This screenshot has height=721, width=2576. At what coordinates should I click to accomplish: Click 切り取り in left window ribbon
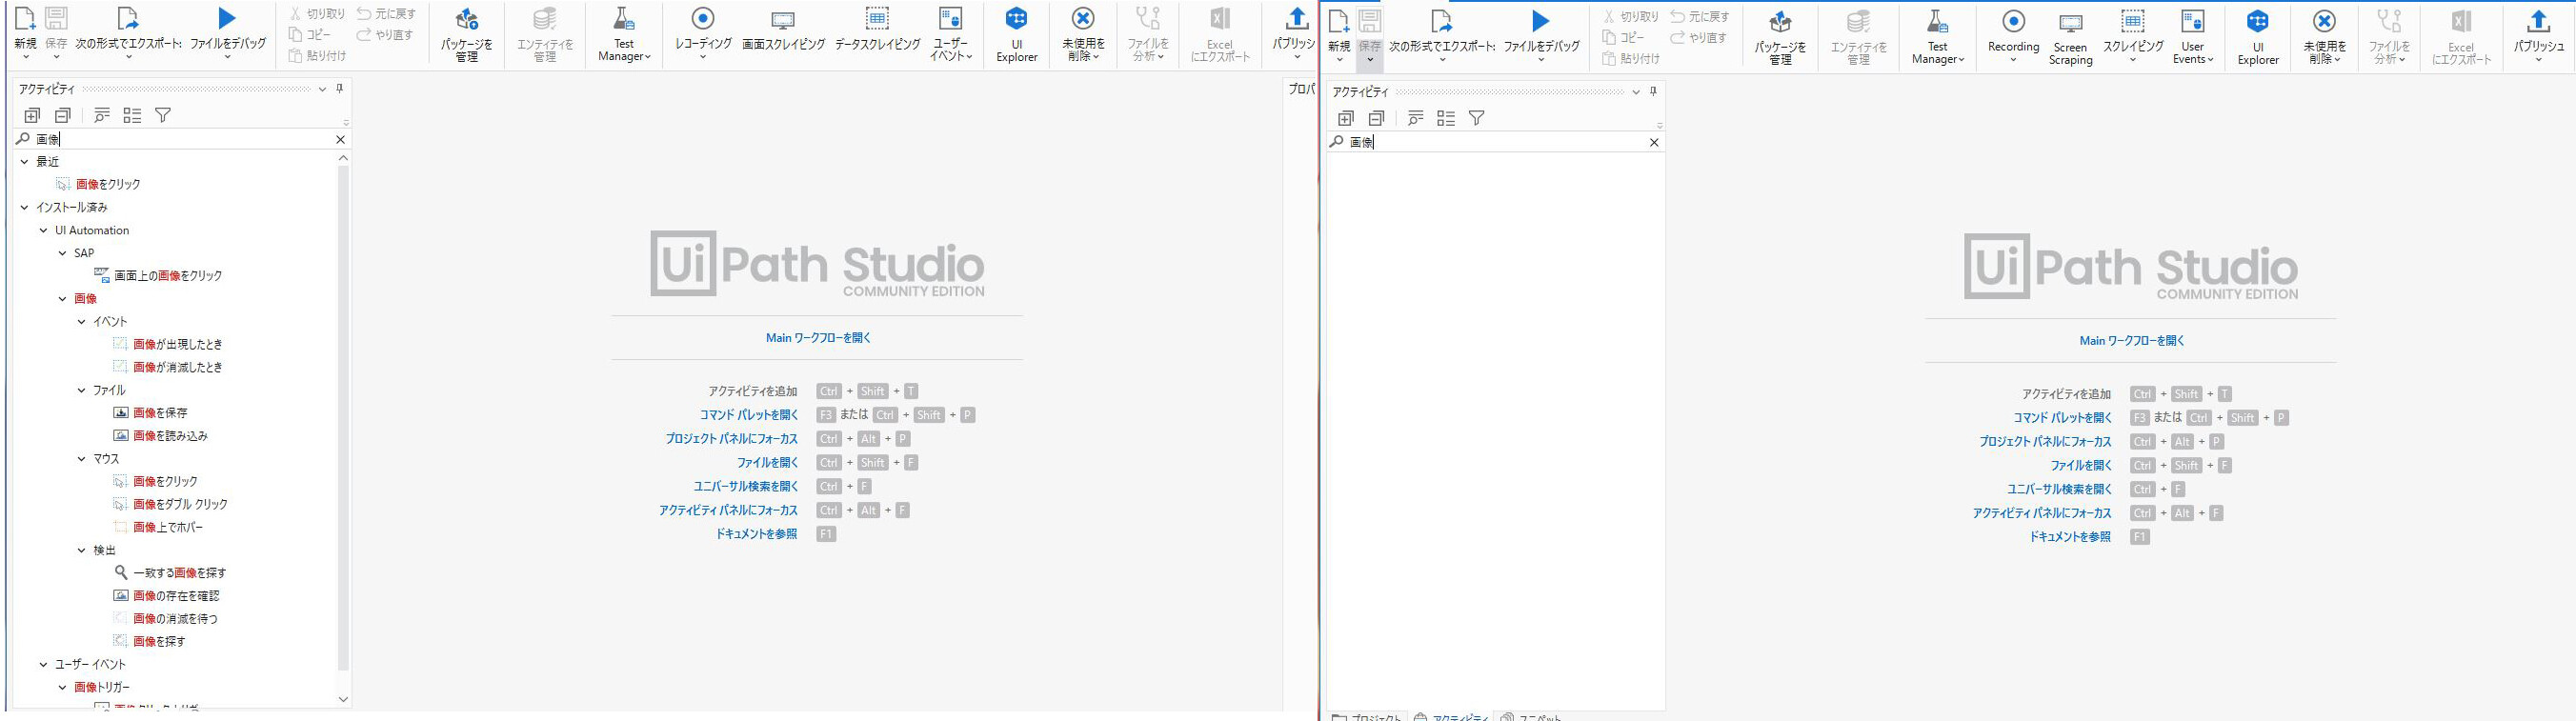[x=317, y=14]
